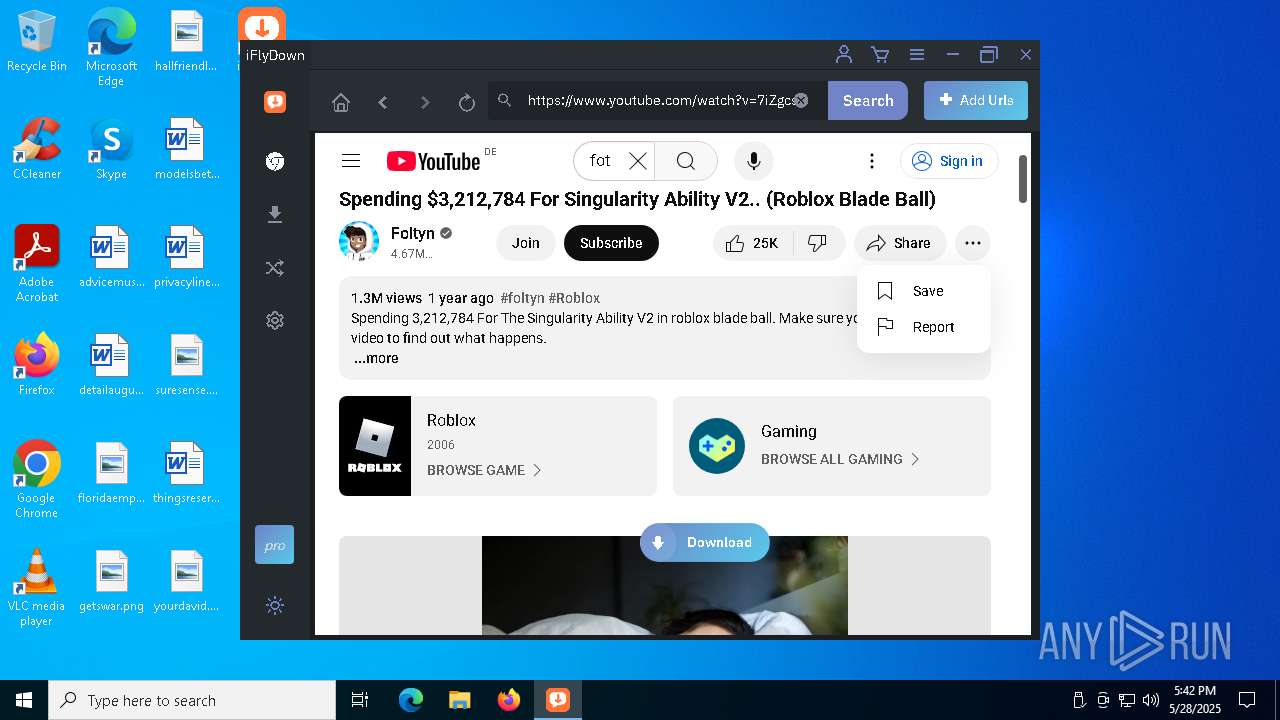Toggle the more actions three-dot button
This screenshot has width=1280, height=720.
pos(973,243)
